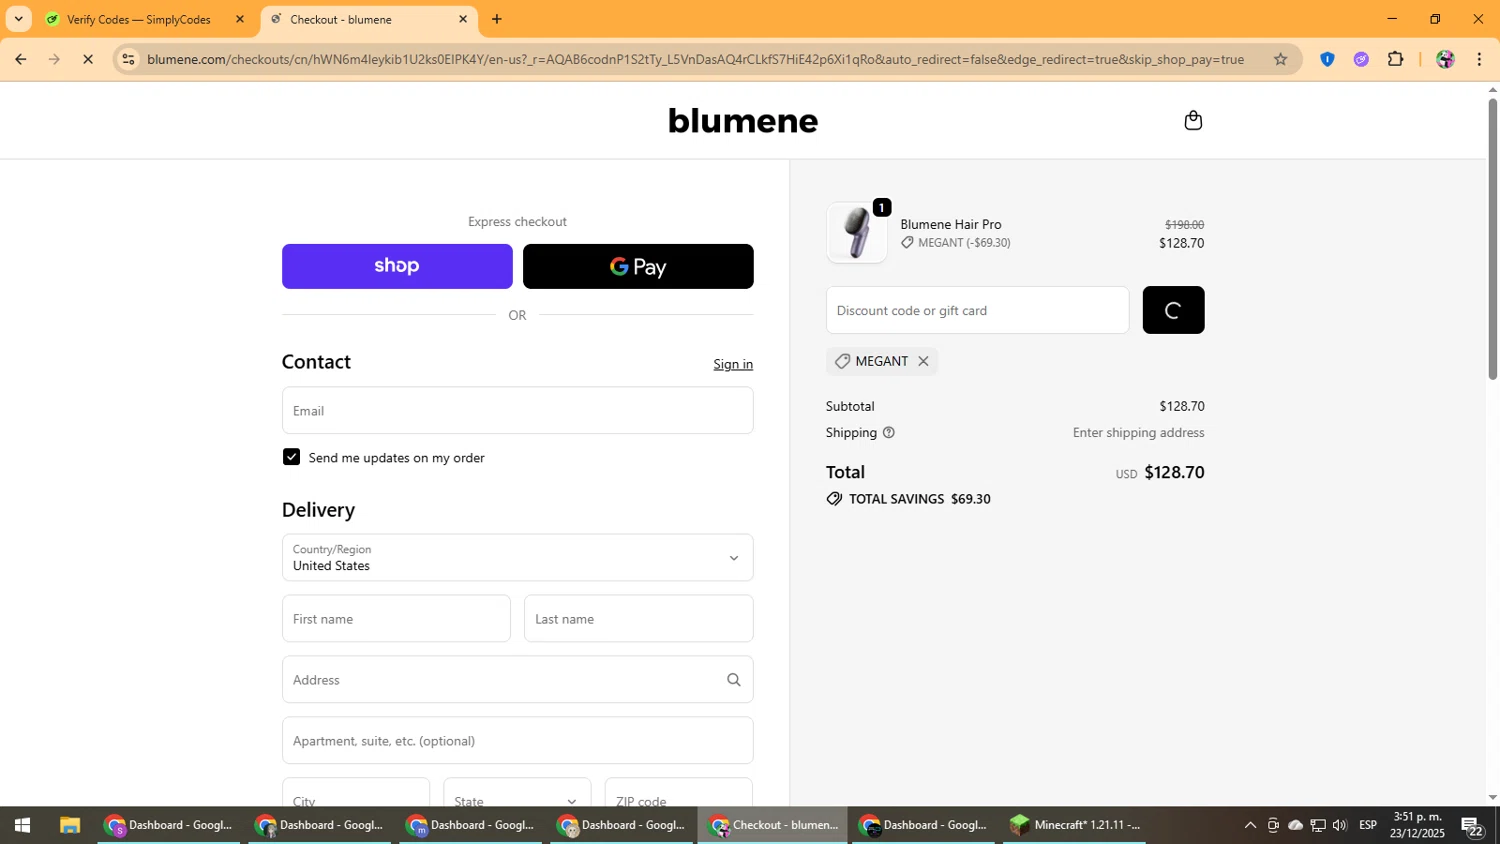Open the volume control tray icon

[1340, 825]
